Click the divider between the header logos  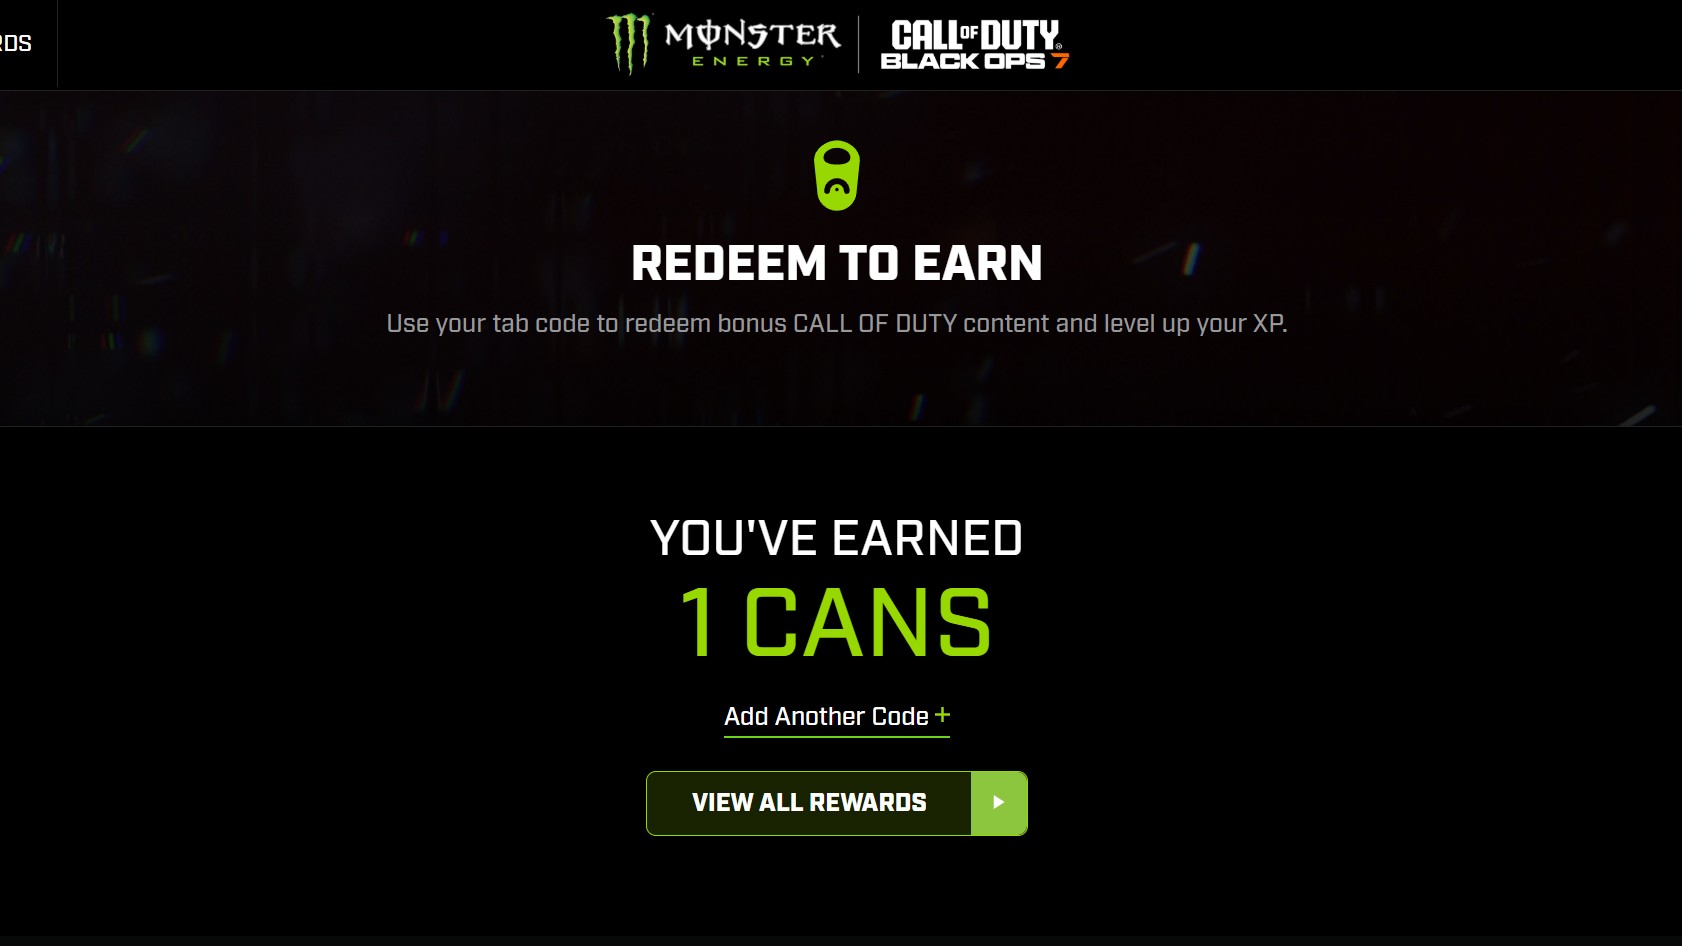coord(859,44)
